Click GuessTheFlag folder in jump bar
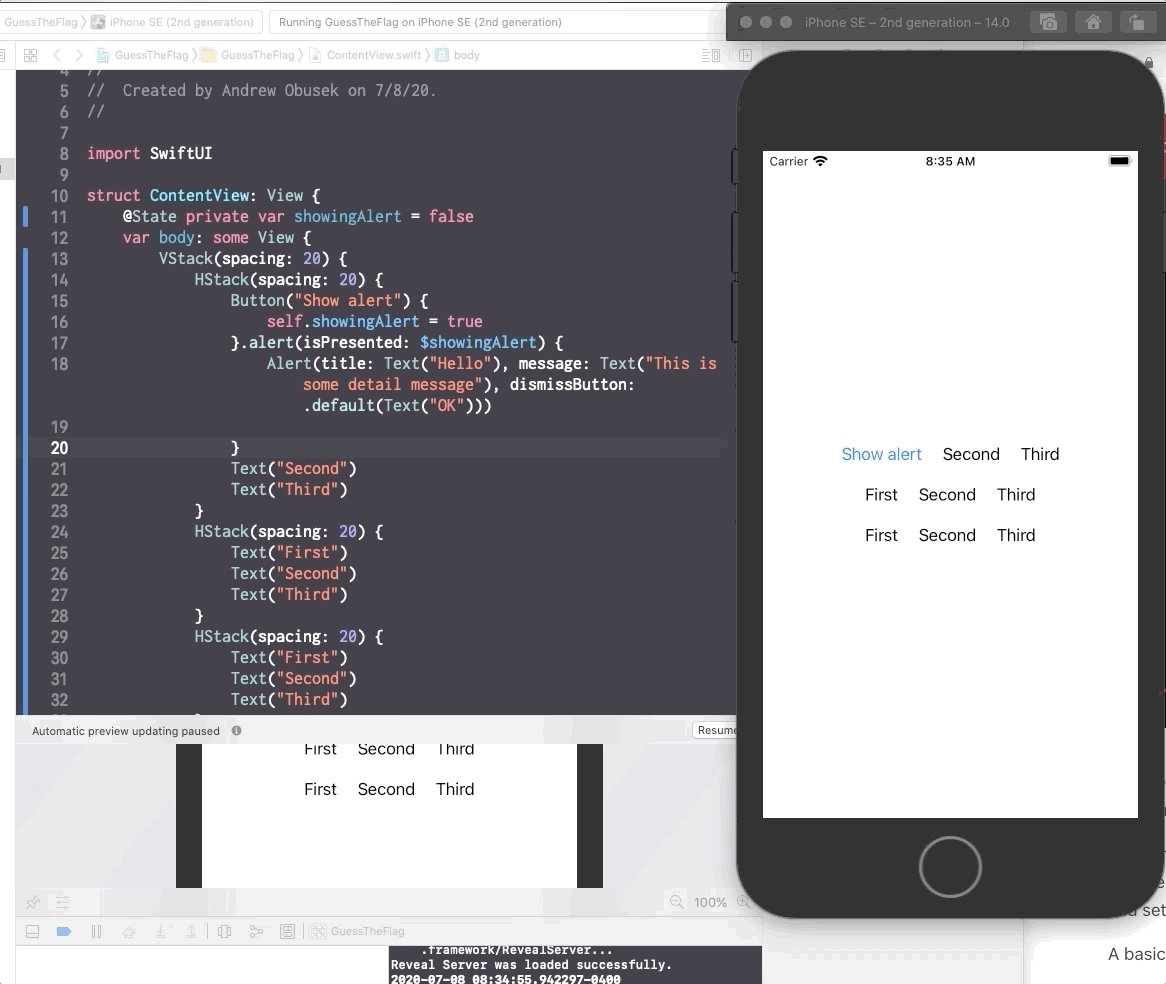This screenshot has height=984, width=1166. point(248,55)
